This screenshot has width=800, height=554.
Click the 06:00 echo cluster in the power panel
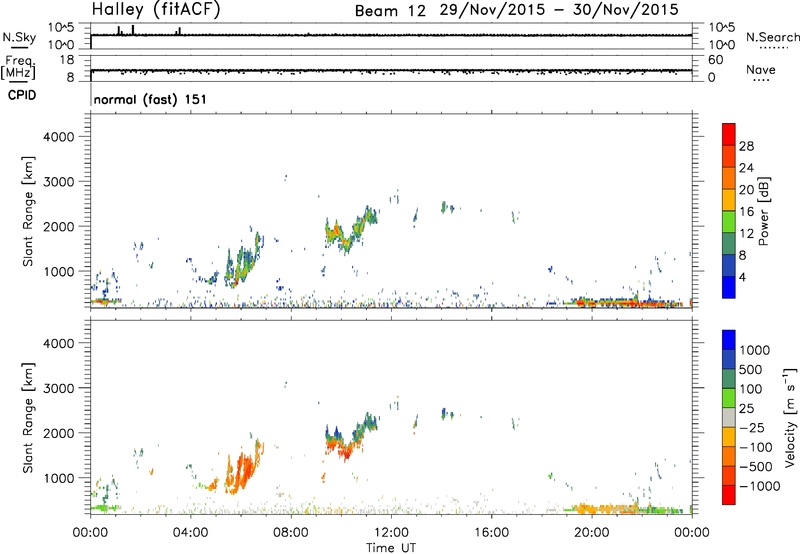coord(244,261)
